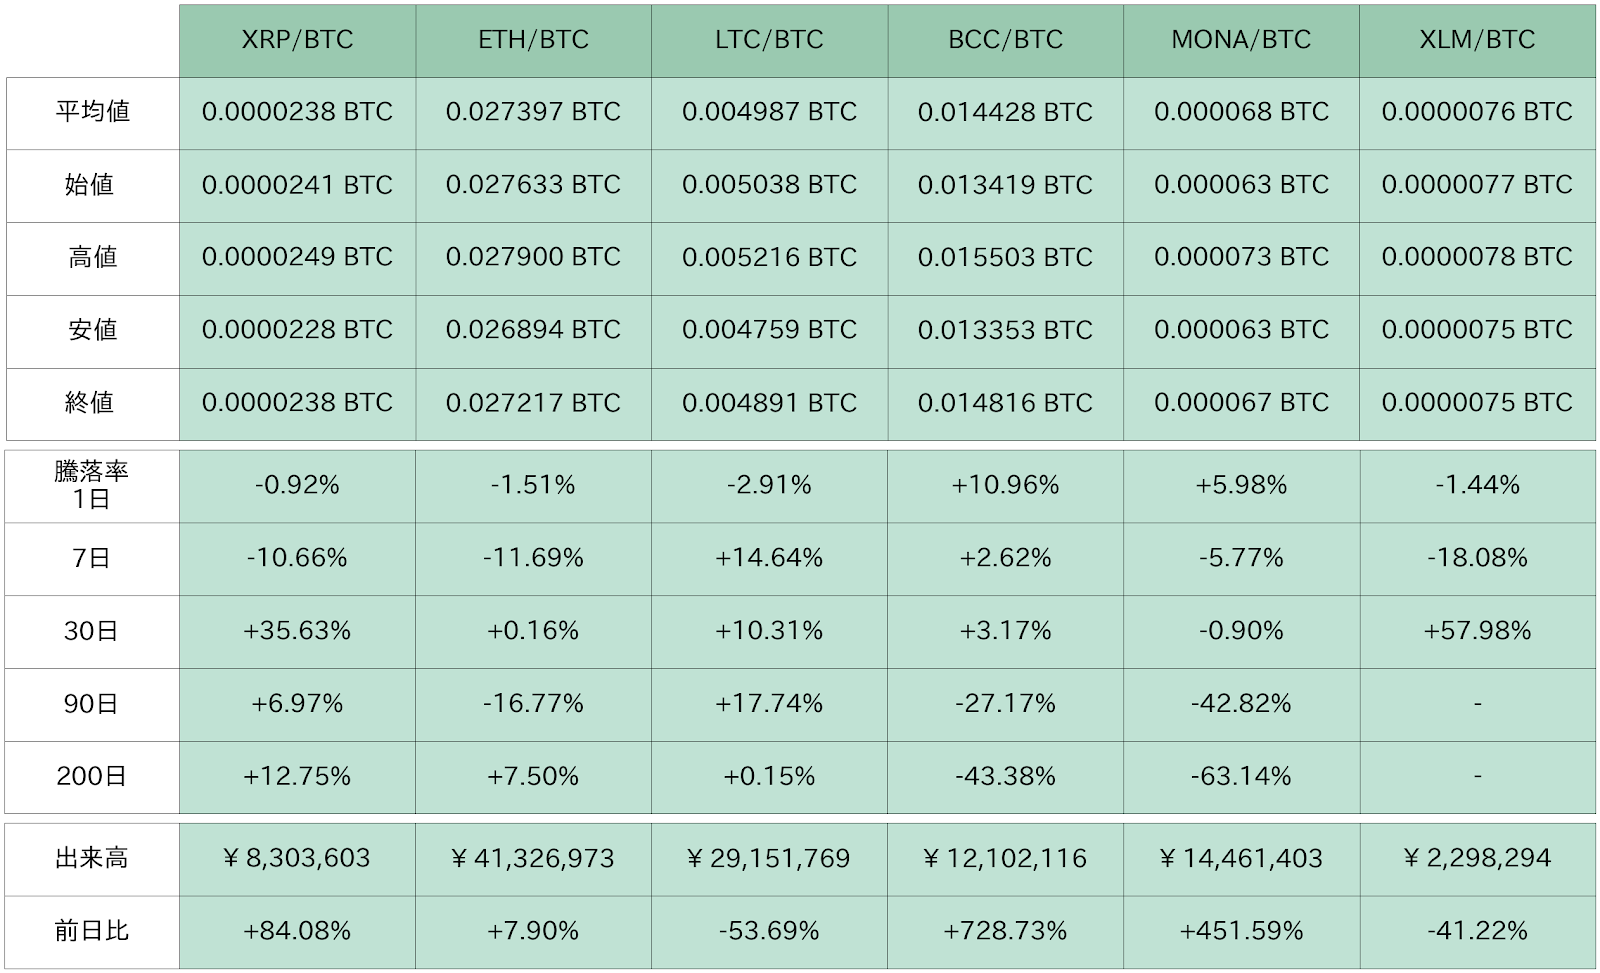Select the ETH/BTC column header
This screenshot has height=973, width=1600.
pyautogui.click(x=533, y=40)
